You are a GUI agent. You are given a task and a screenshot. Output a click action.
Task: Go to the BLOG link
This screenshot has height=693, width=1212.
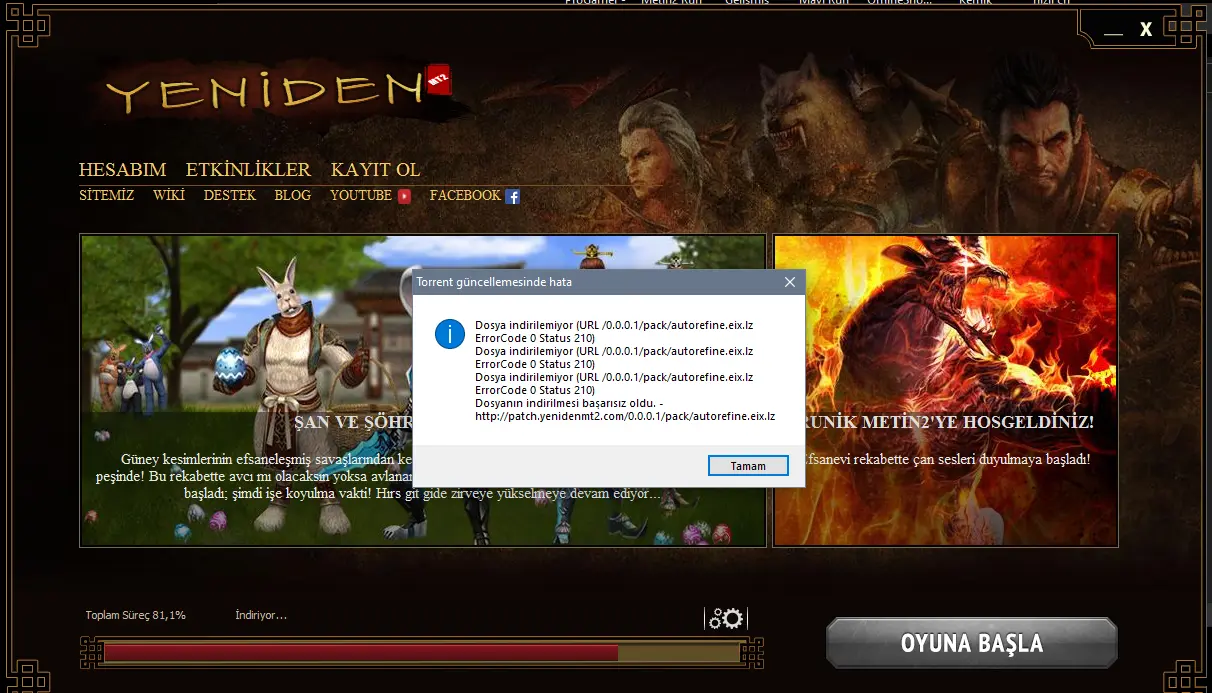click(292, 196)
